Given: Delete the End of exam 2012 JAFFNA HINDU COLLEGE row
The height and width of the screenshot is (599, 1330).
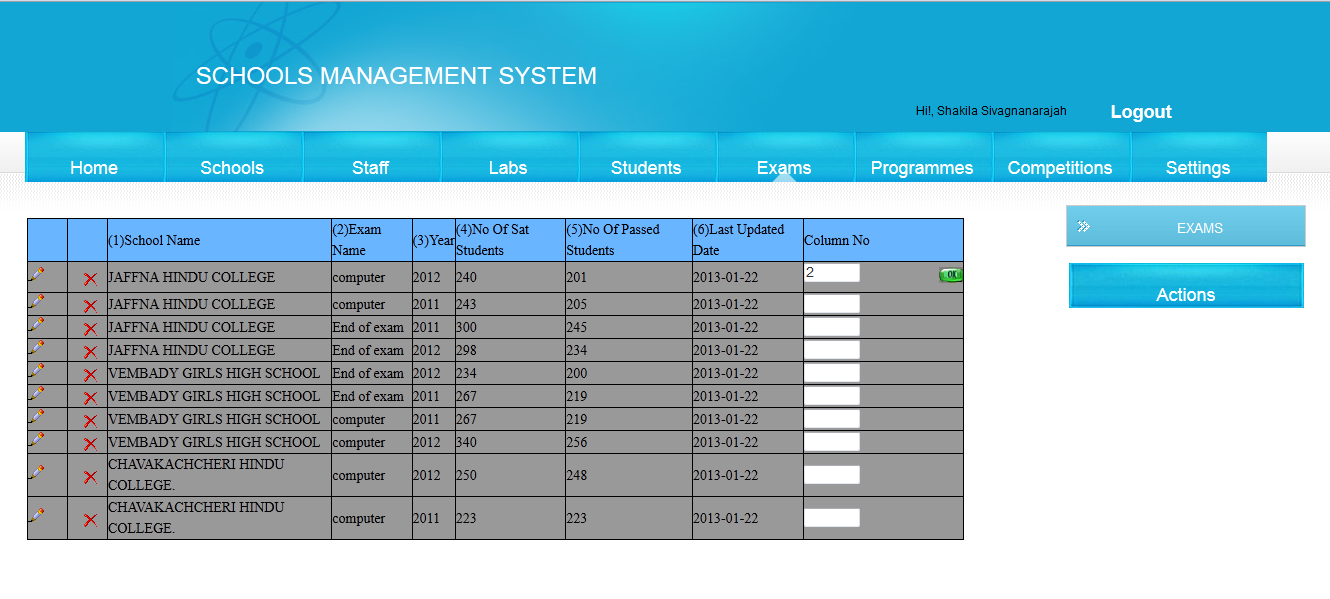Looking at the screenshot, I should click(x=89, y=349).
